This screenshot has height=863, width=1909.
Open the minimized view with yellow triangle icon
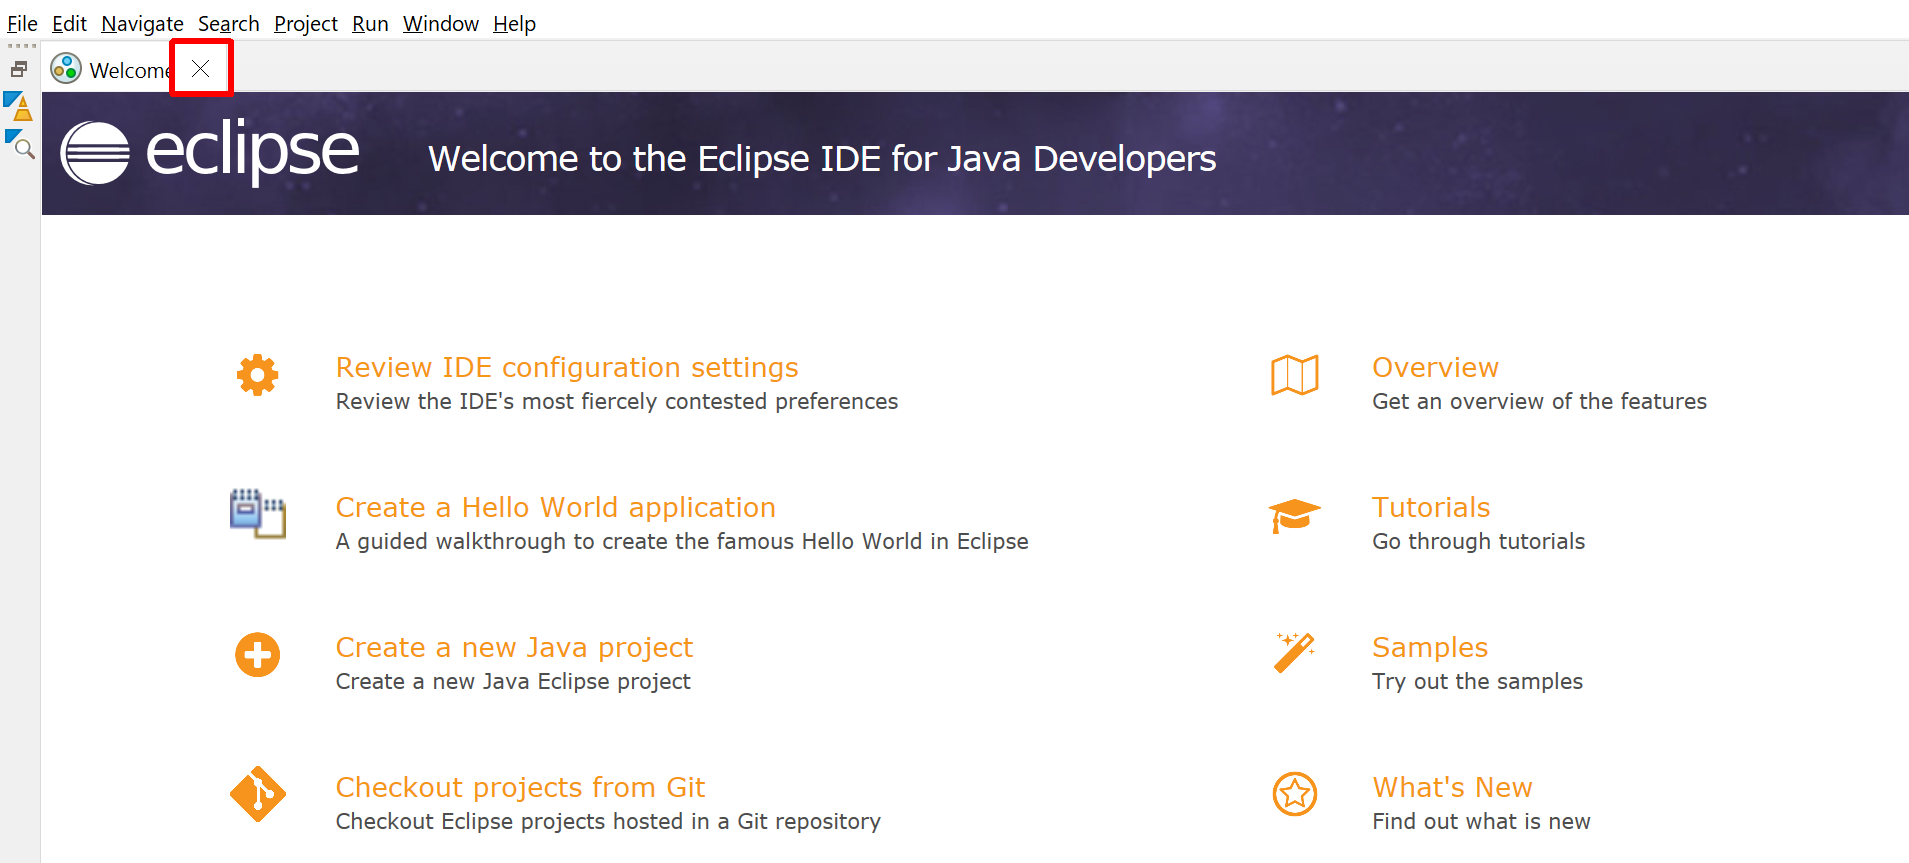click(x=18, y=106)
